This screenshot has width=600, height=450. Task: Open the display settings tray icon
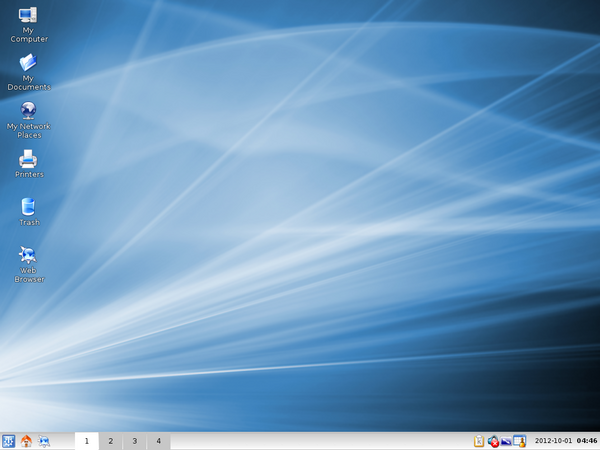[506, 441]
